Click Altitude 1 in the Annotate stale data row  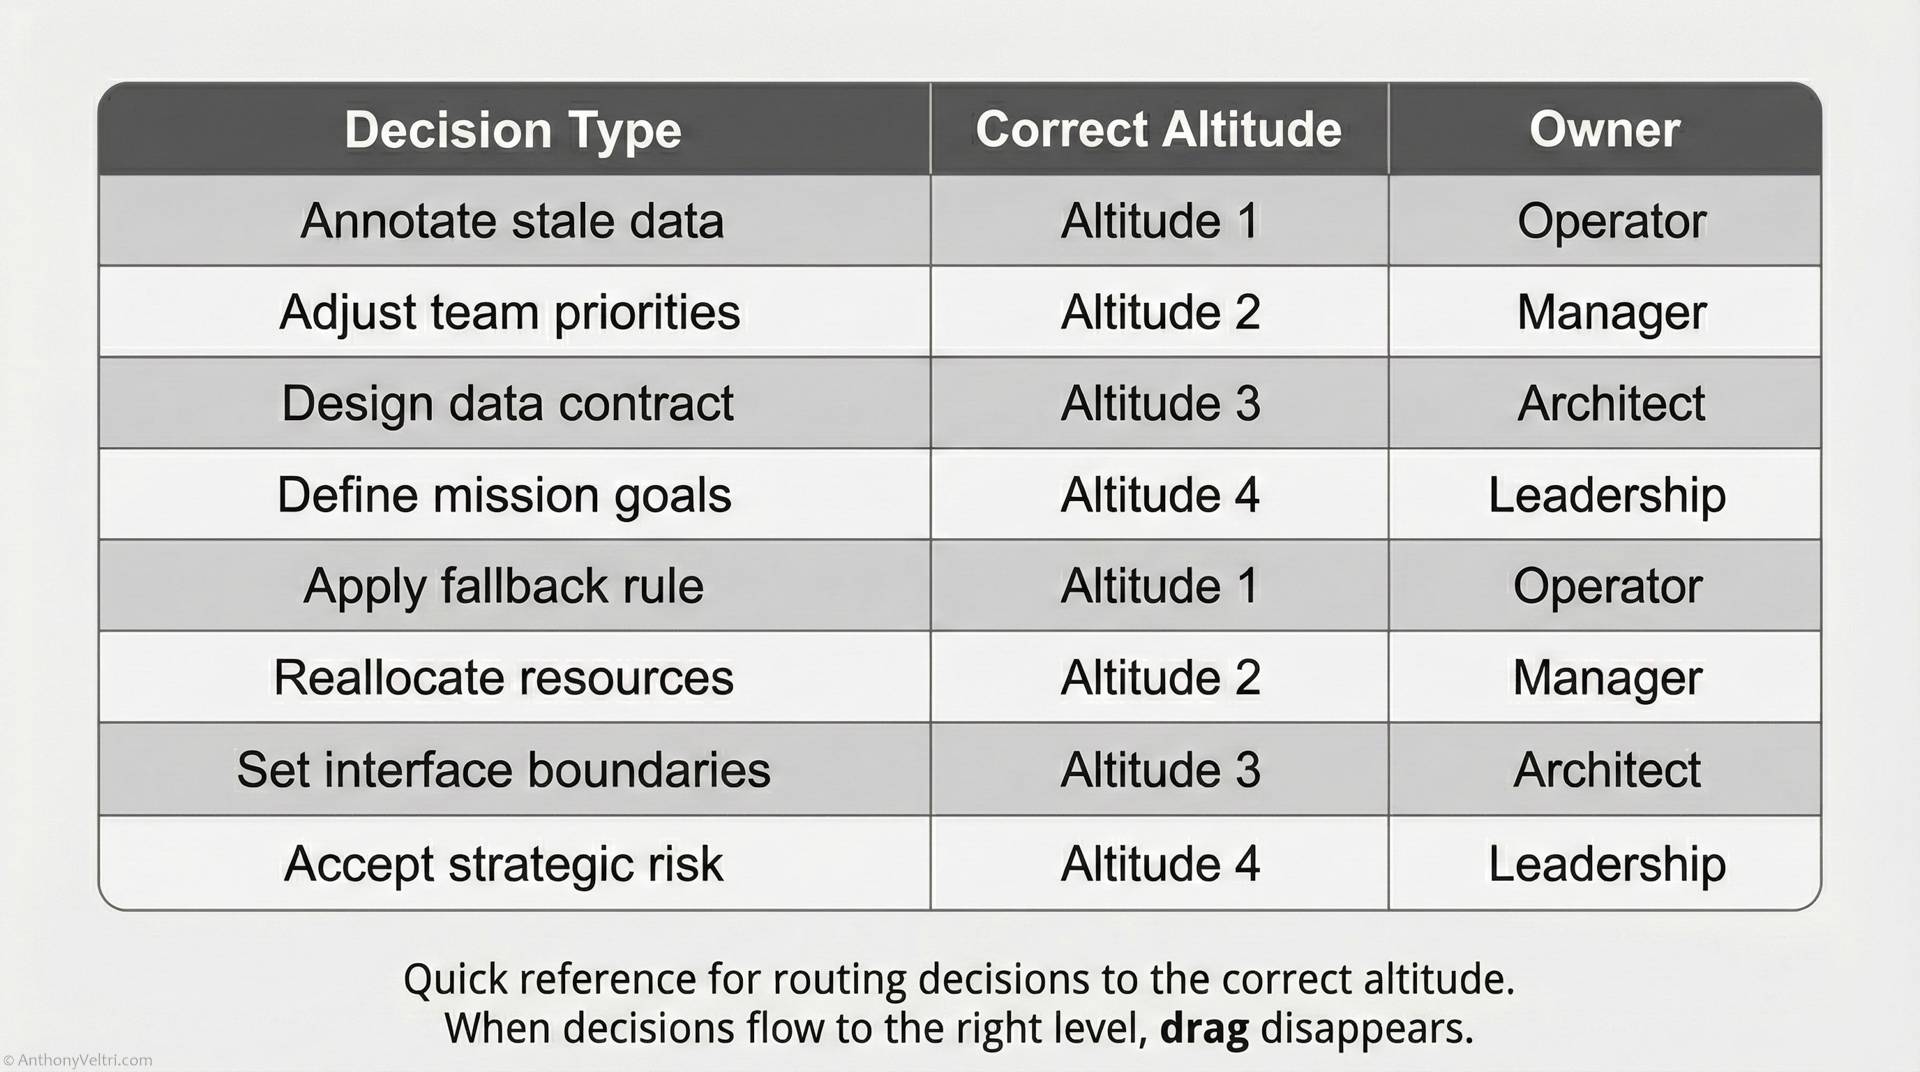(1159, 221)
